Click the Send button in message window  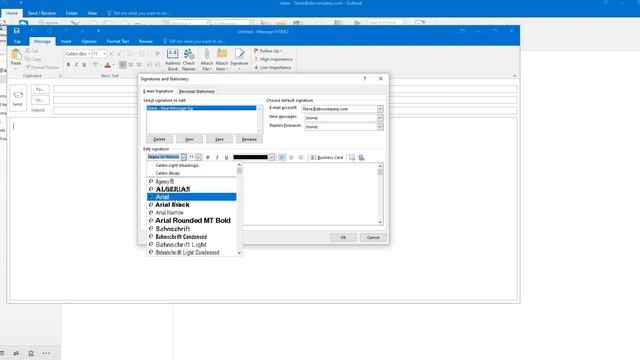tap(18, 98)
